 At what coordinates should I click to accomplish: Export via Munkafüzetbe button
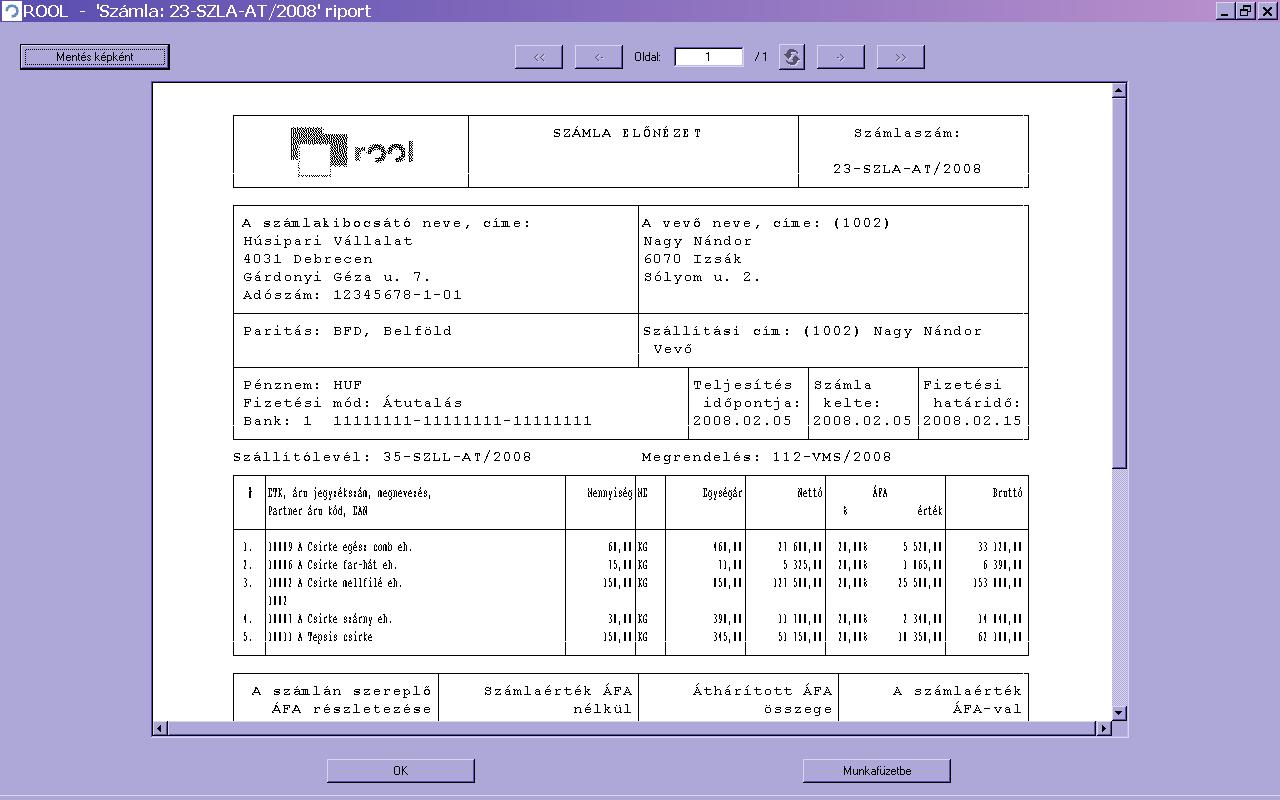[x=877, y=770]
